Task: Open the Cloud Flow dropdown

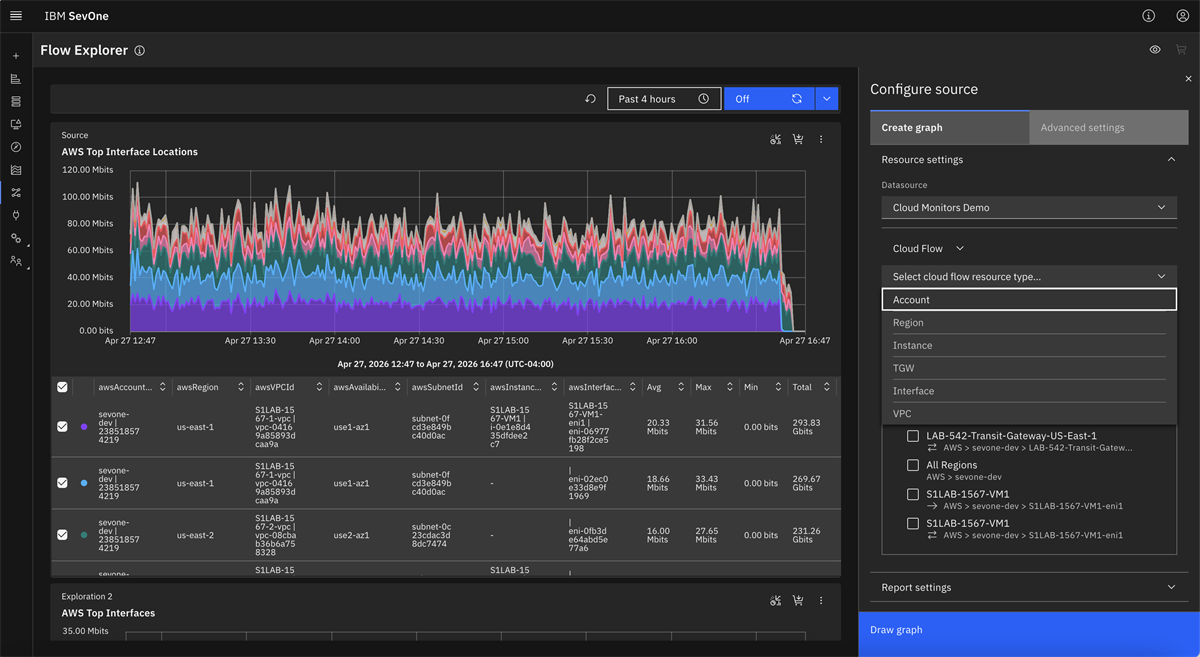Action: click(x=929, y=248)
